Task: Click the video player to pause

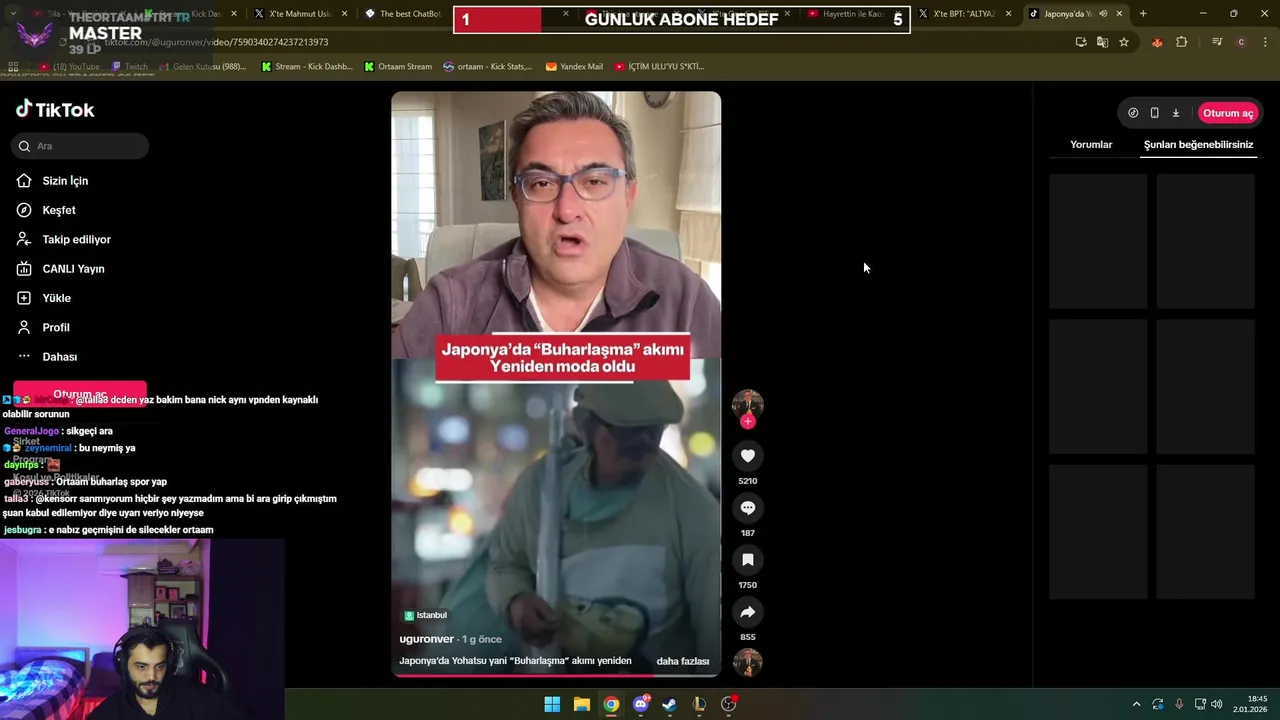Action: [556, 384]
